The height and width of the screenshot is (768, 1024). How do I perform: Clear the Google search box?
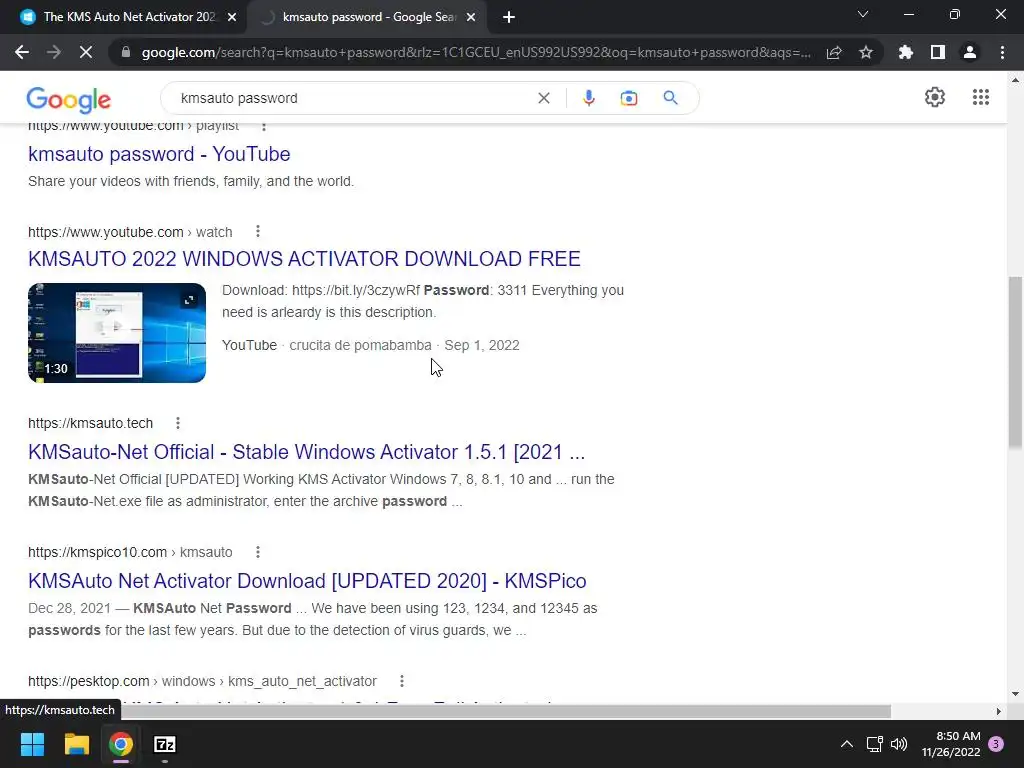(x=543, y=98)
